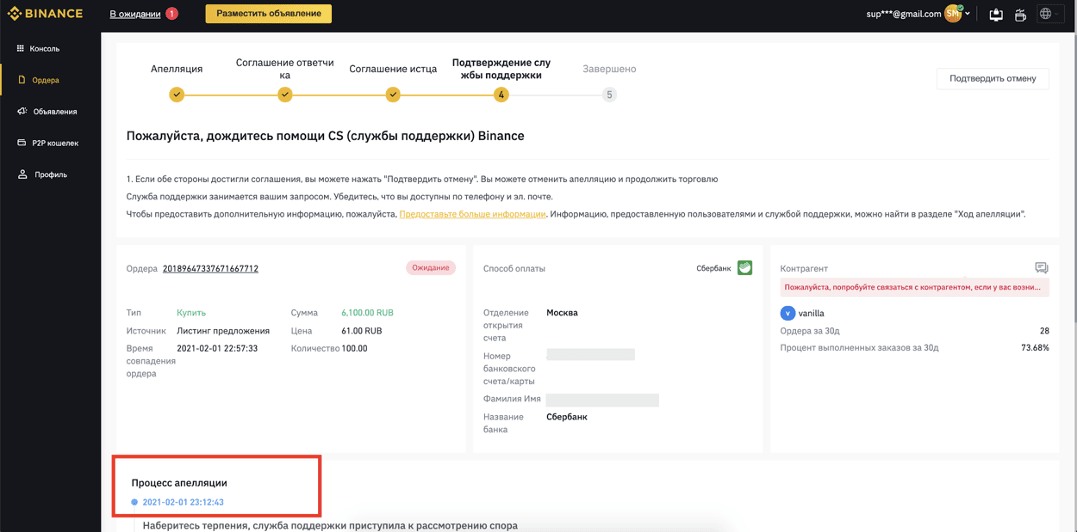The height and width of the screenshot is (532, 1078).
Task: Click the Соглашение ответчика step checkmark
Action: (285, 95)
